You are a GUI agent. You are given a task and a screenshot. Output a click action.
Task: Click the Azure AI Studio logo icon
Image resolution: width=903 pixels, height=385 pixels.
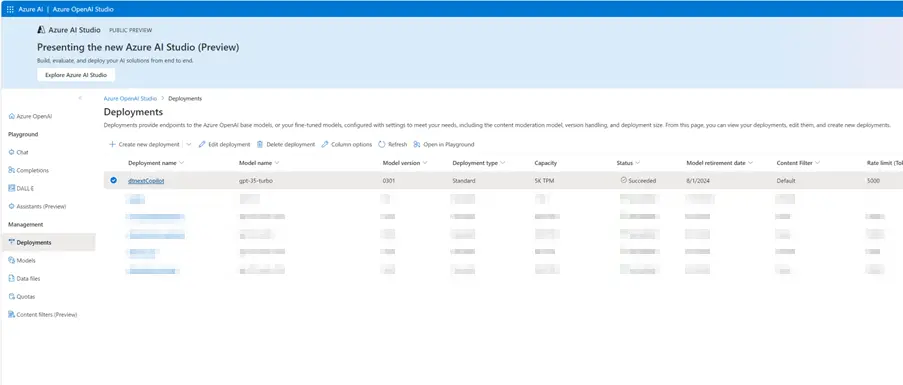[x=41, y=30]
